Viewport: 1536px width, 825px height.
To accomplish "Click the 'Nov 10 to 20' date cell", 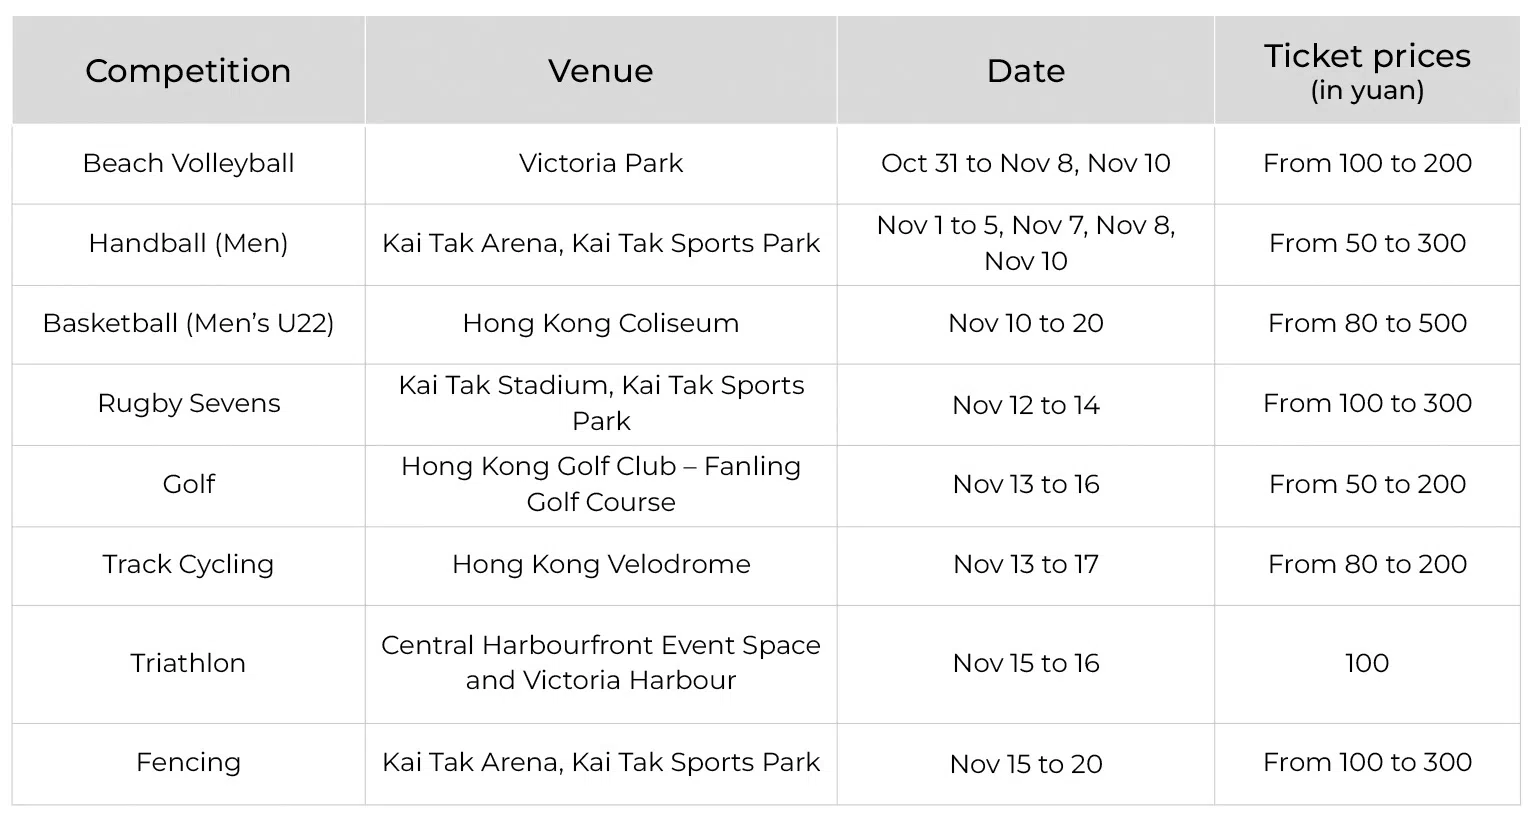I will tap(1025, 323).
